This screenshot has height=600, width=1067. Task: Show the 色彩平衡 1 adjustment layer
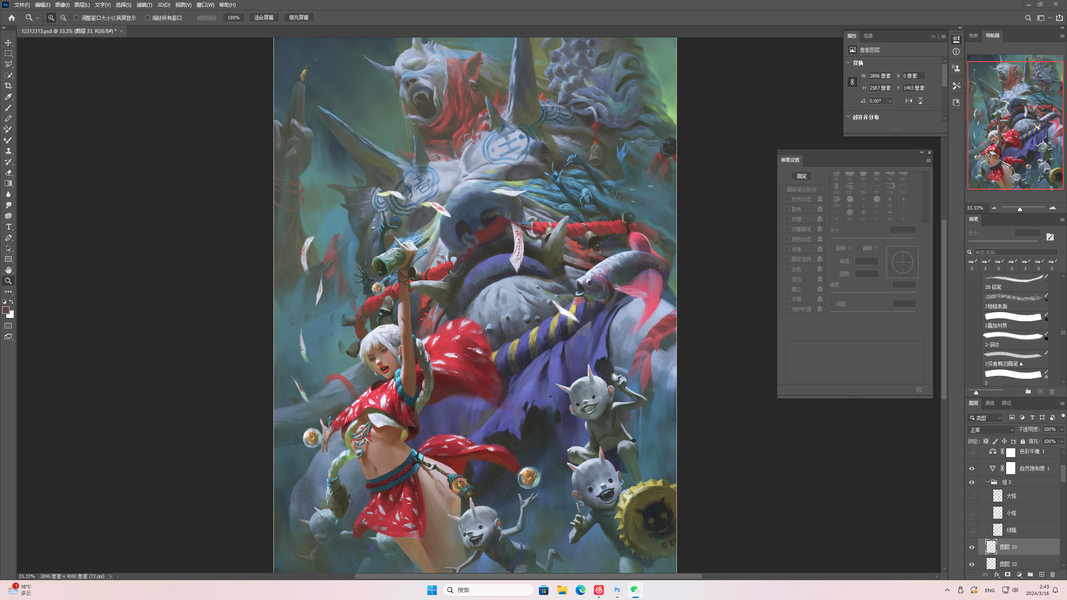[x=972, y=451]
